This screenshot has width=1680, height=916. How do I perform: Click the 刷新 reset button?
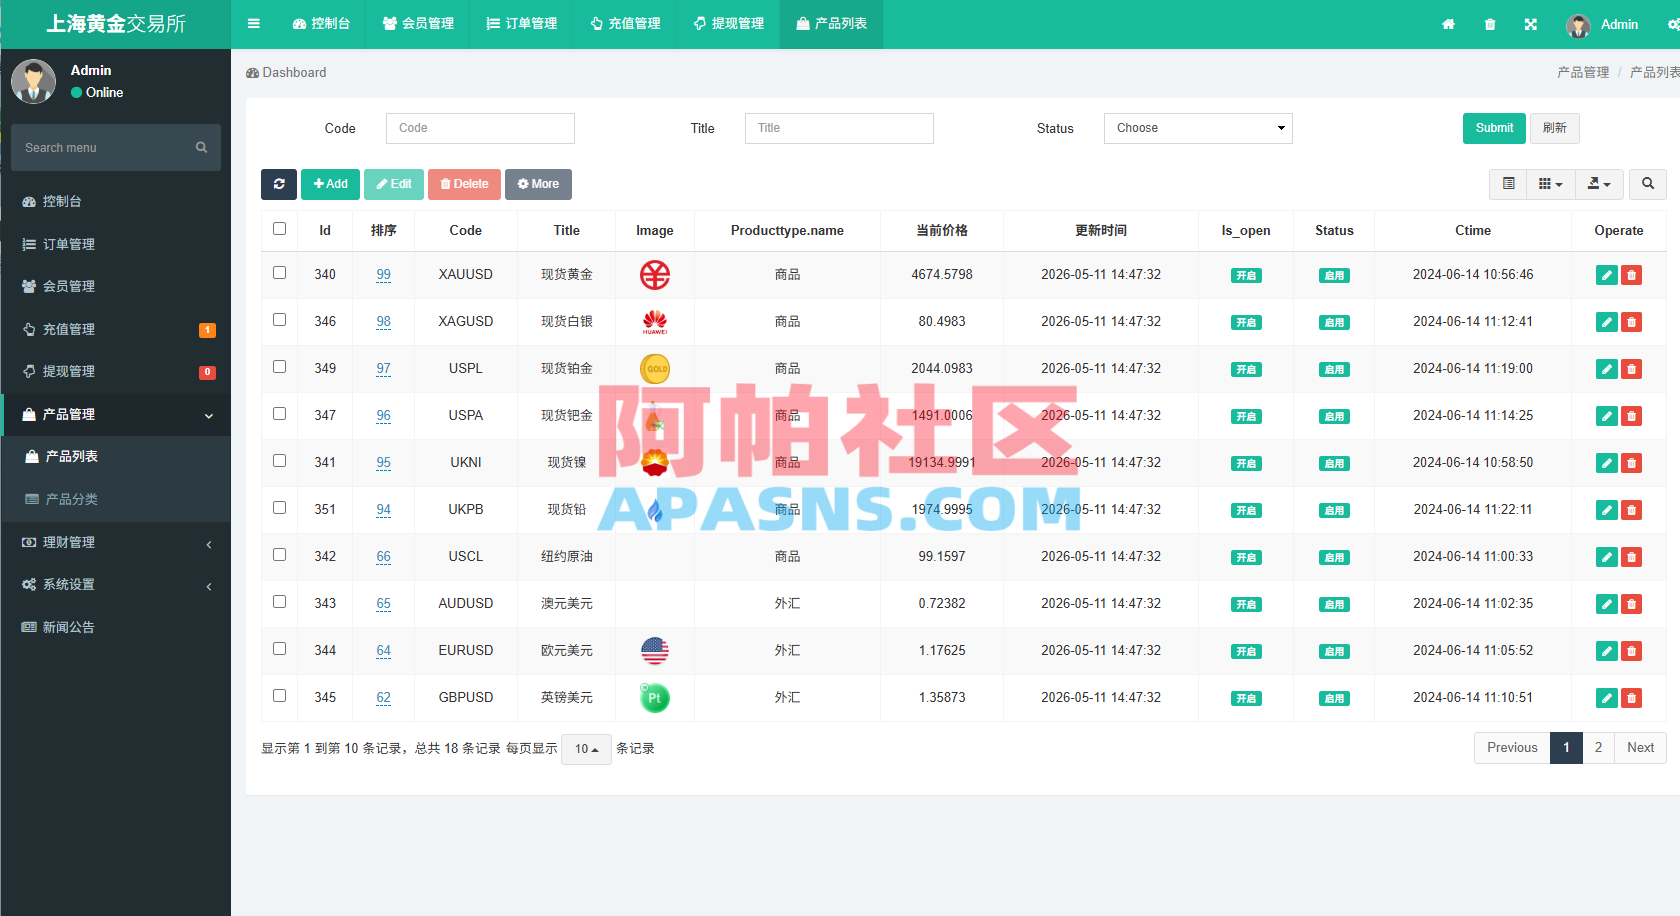1555,128
